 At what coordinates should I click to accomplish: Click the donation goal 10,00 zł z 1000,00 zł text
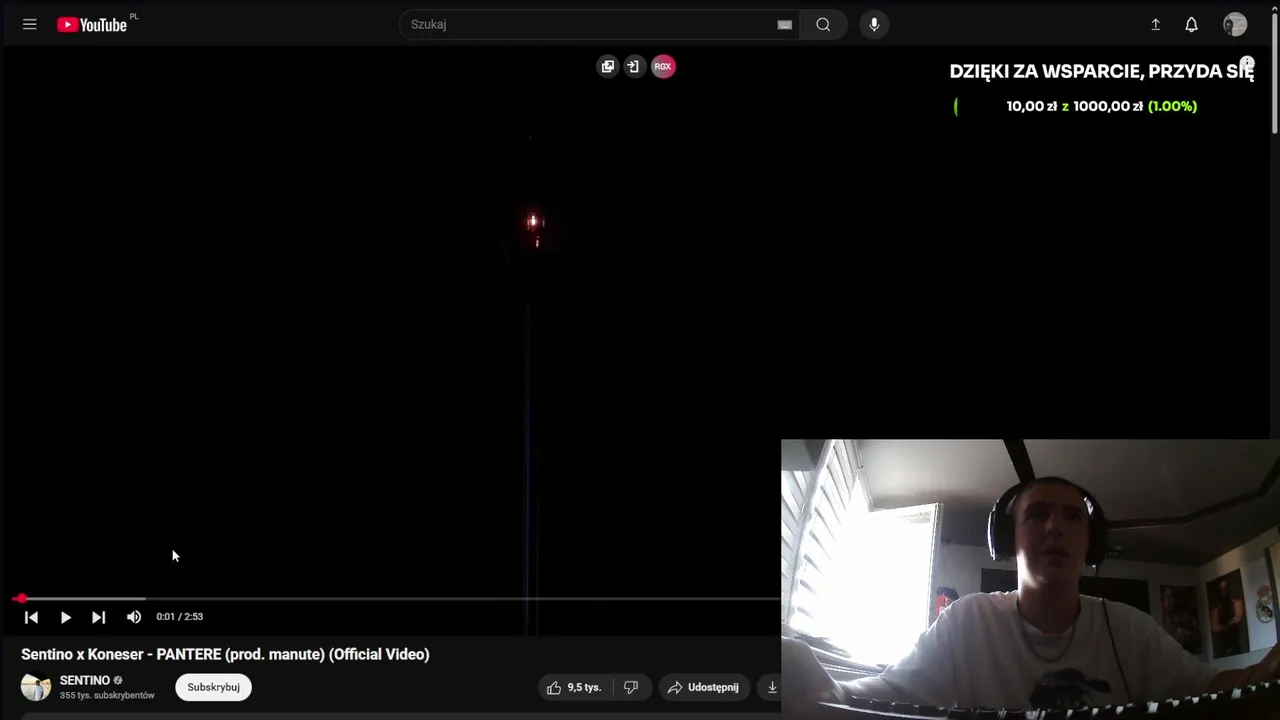pos(1101,106)
